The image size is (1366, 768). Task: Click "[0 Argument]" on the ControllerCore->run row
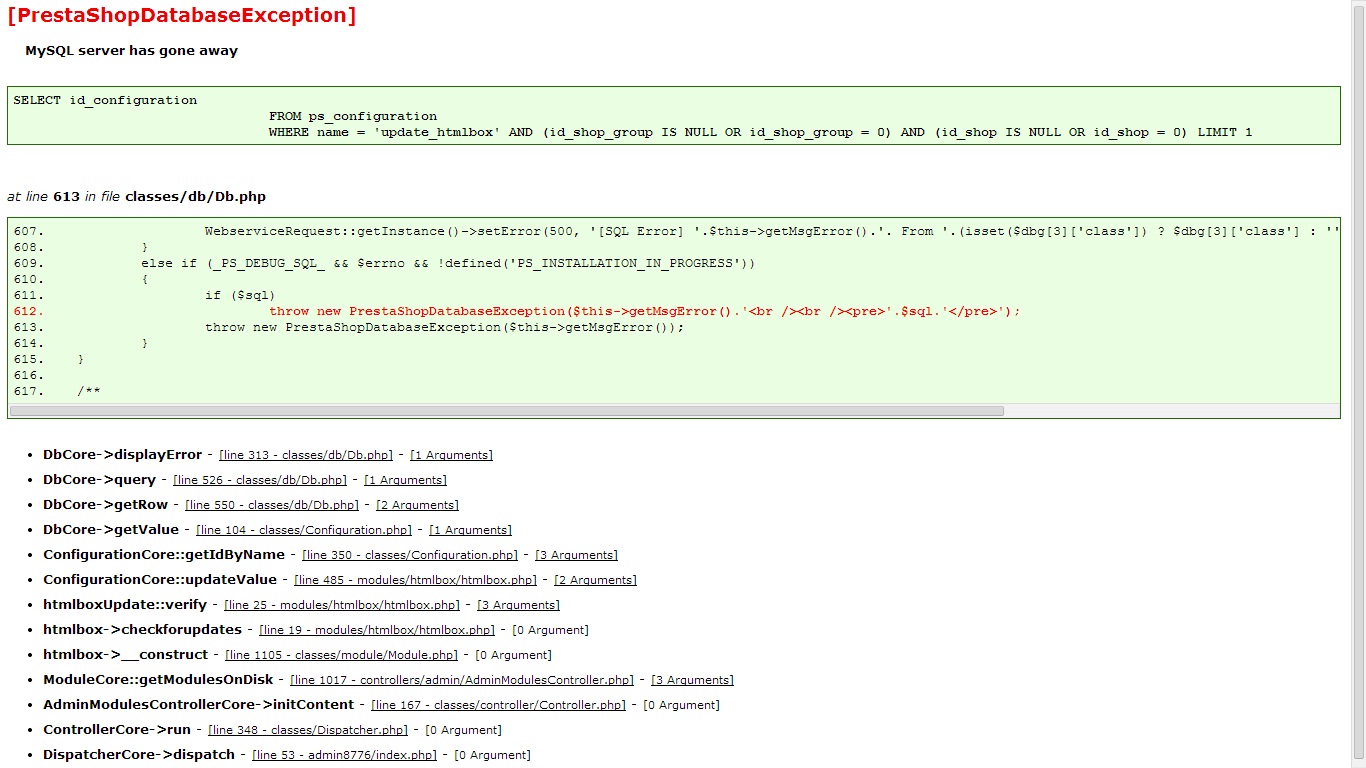pyautogui.click(x=463, y=730)
